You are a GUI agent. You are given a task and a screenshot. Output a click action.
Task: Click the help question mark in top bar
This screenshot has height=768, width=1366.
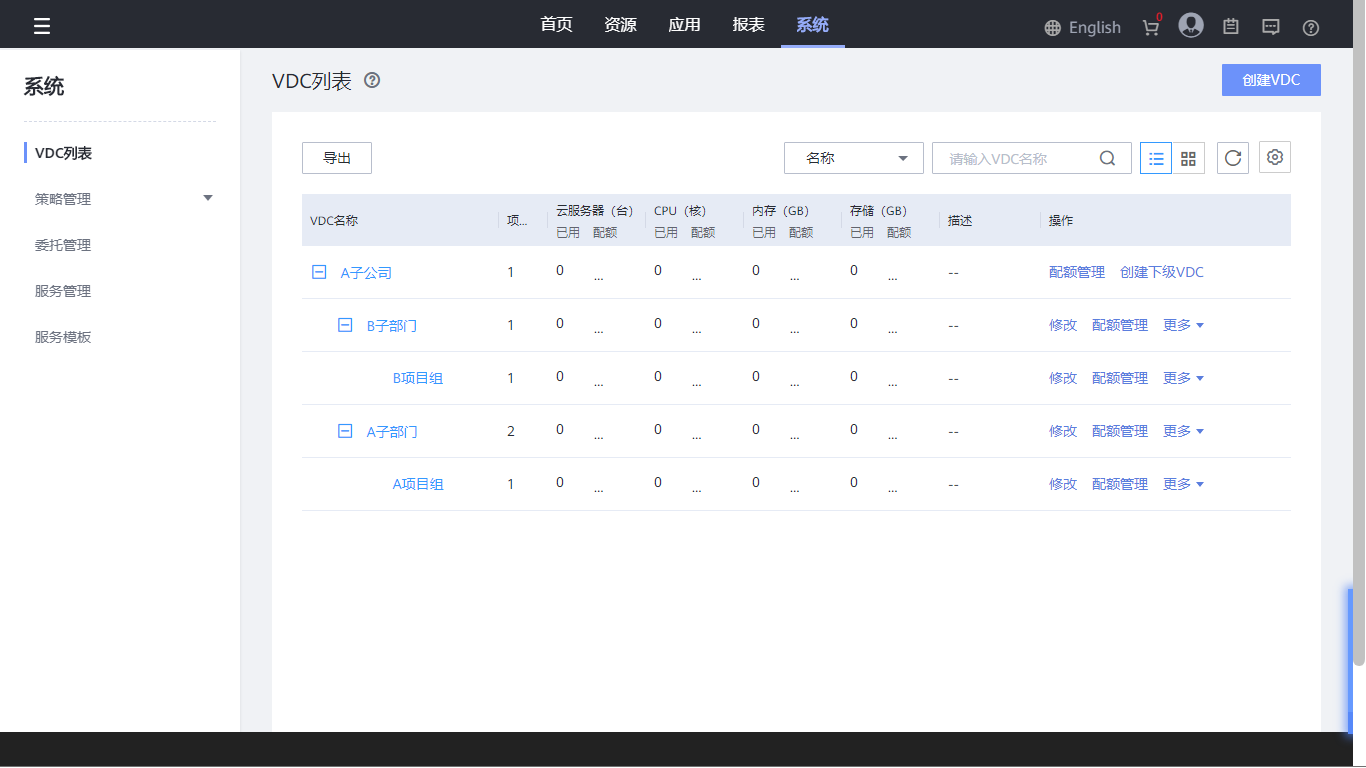[x=1311, y=27]
